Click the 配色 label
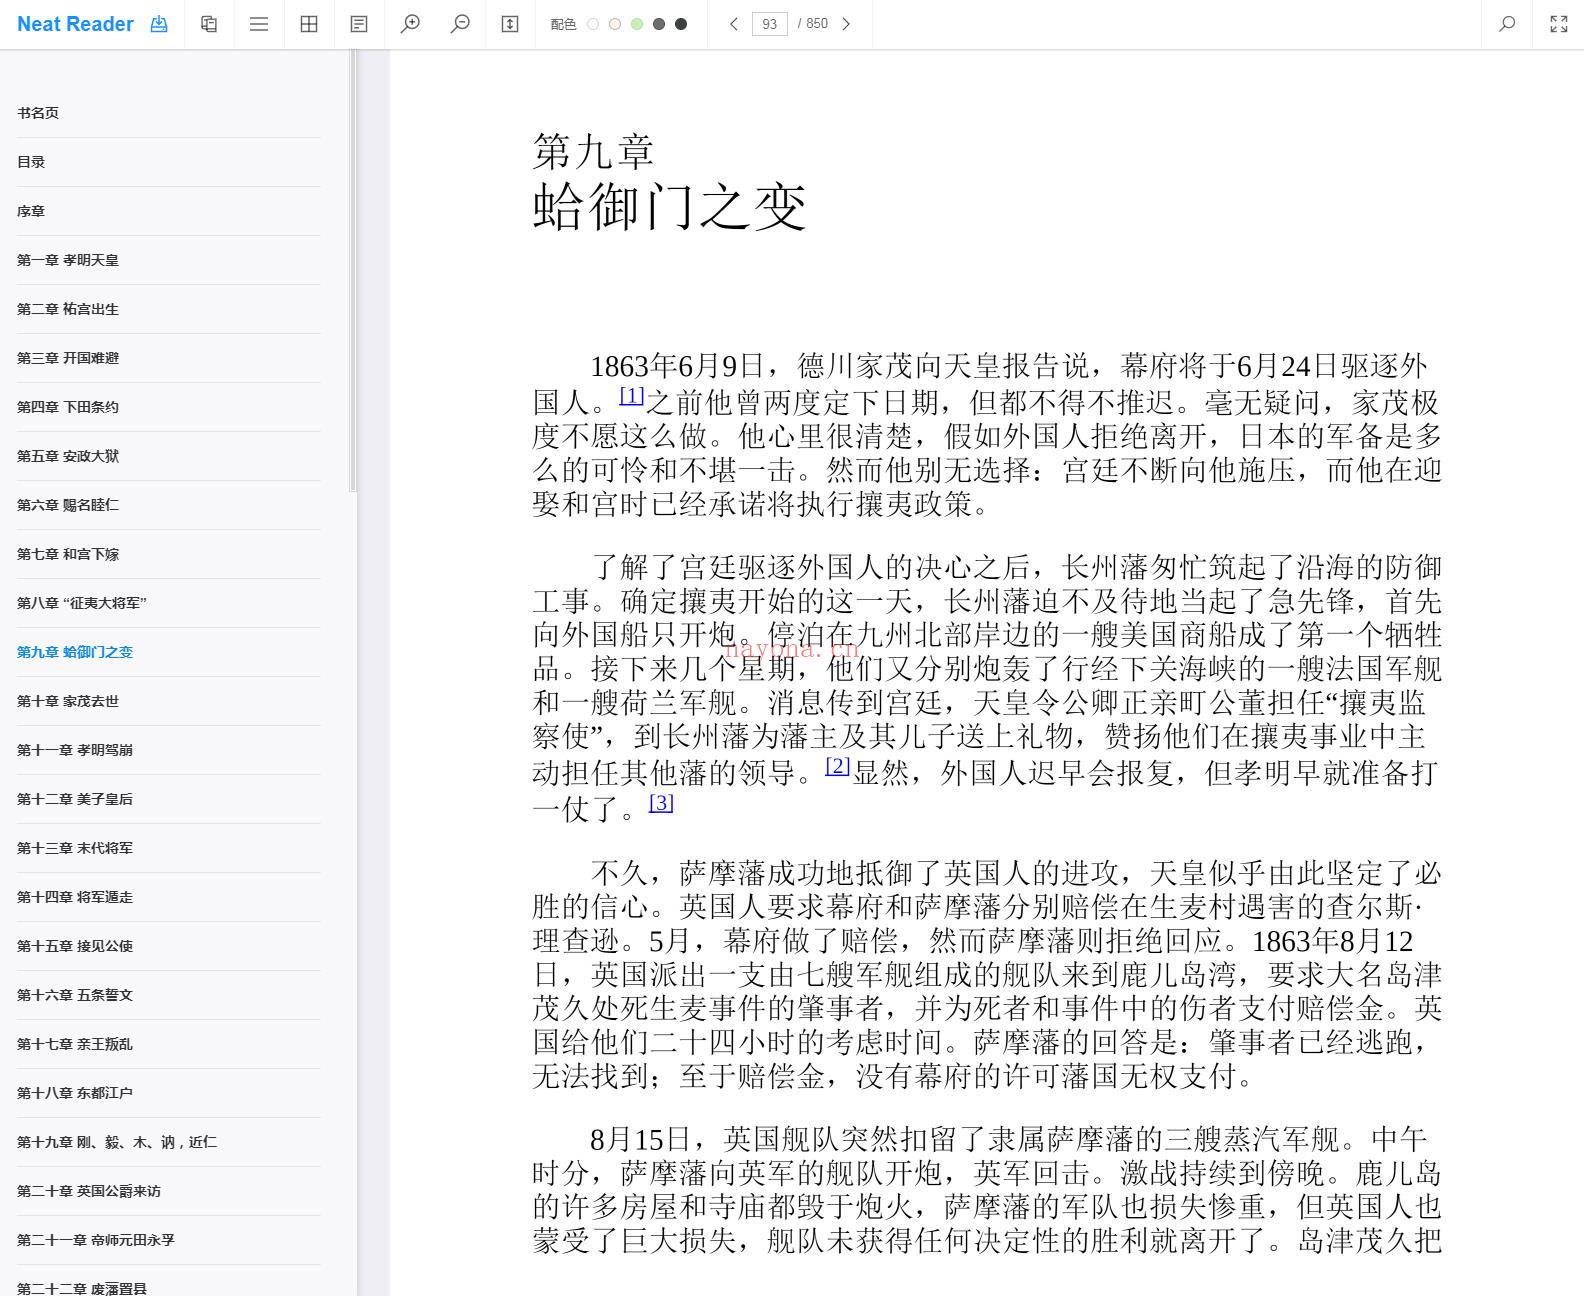Viewport: 1584px width, 1296px height. tap(563, 24)
